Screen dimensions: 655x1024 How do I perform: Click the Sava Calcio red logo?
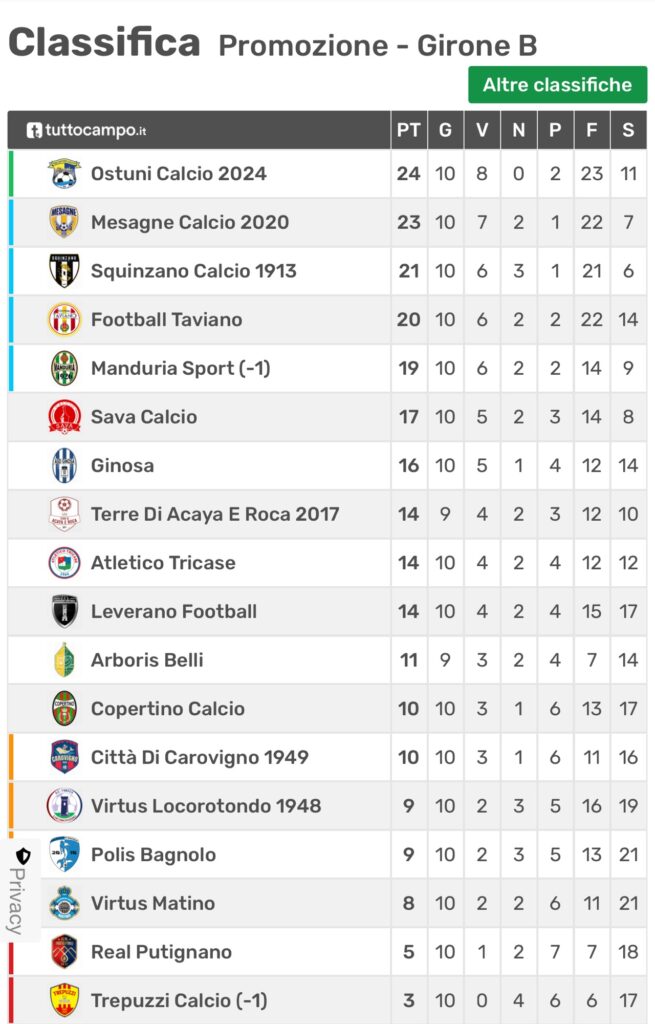click(x=64, y=417)
